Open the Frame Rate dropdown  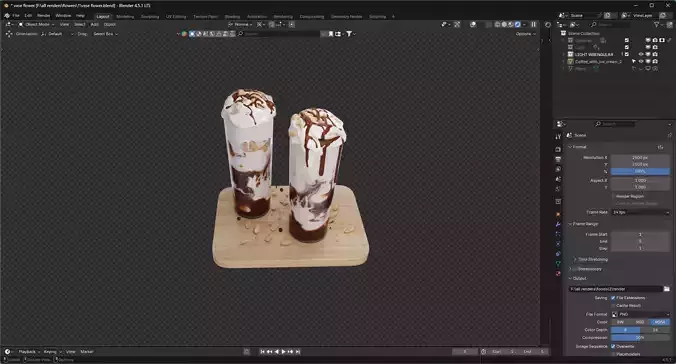[641, 212]
